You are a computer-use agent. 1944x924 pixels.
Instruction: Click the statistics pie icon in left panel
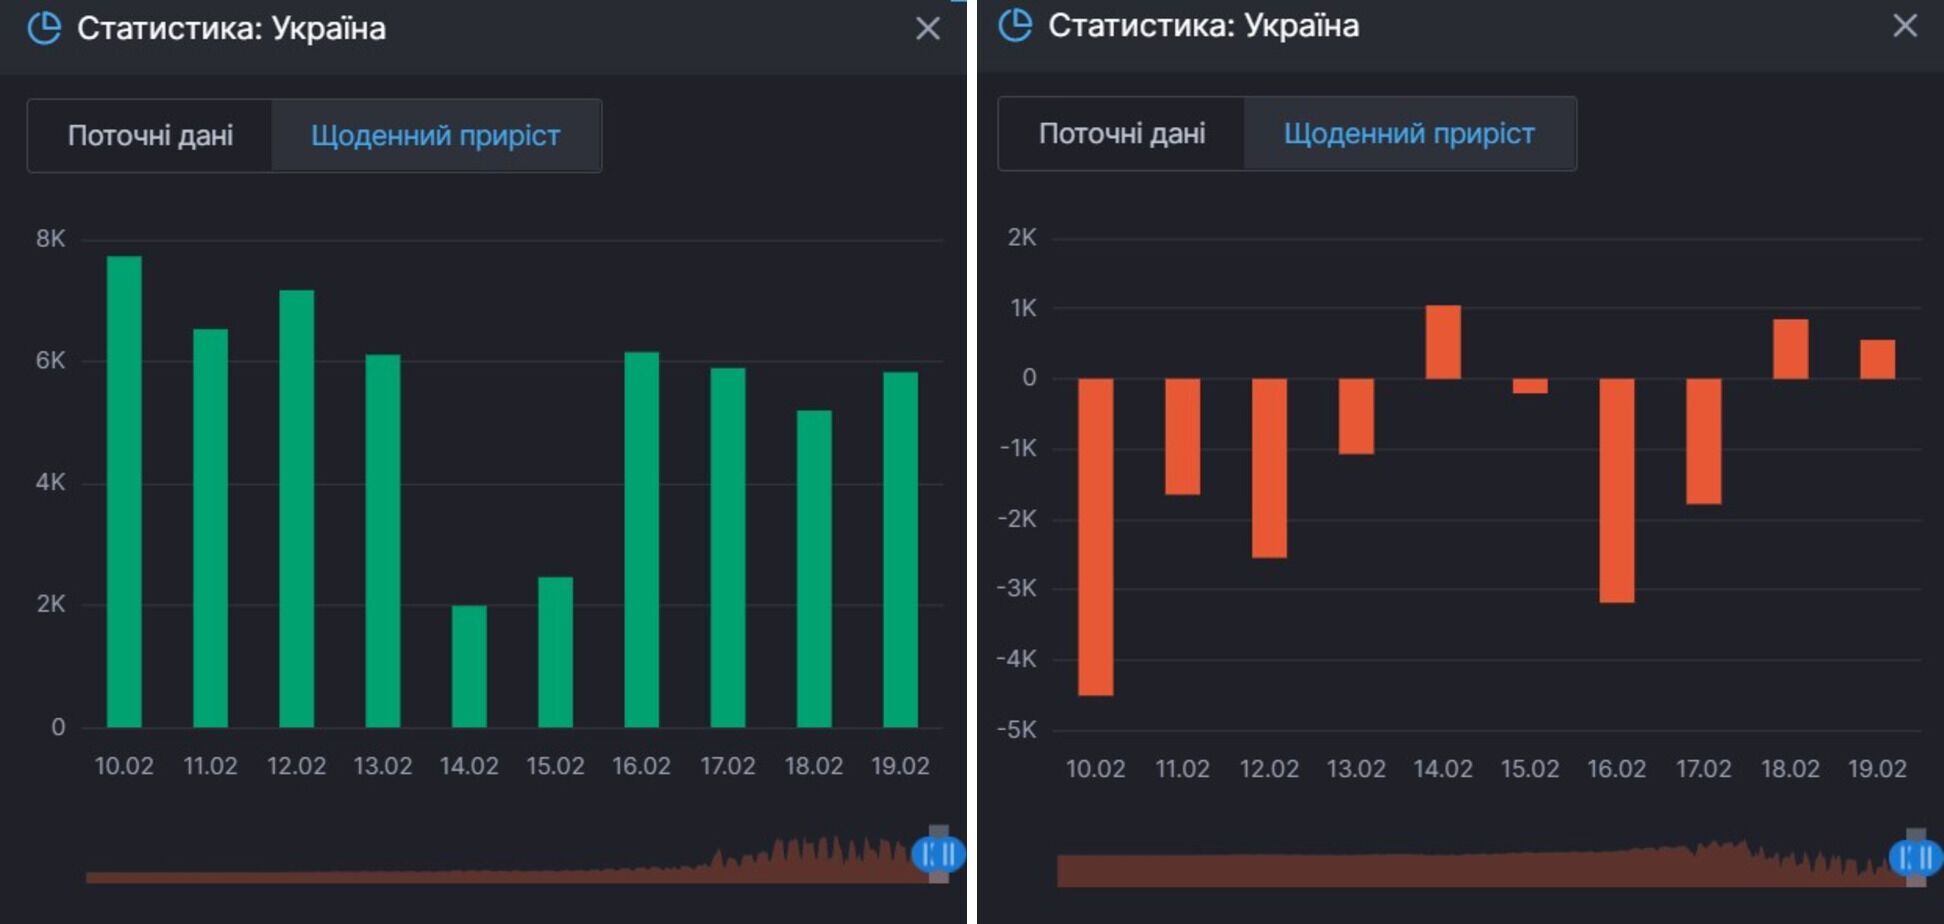pos(44,28)
